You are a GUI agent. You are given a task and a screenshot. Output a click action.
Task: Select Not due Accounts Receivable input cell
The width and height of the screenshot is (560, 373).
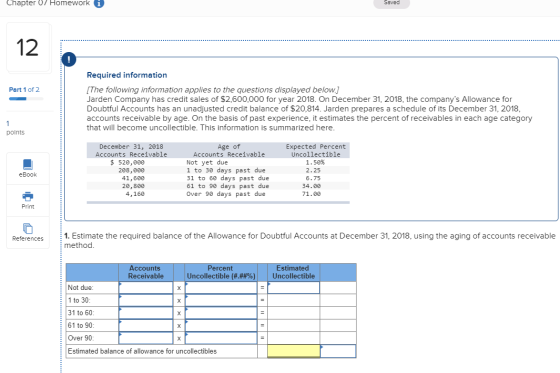coord(146,288)
